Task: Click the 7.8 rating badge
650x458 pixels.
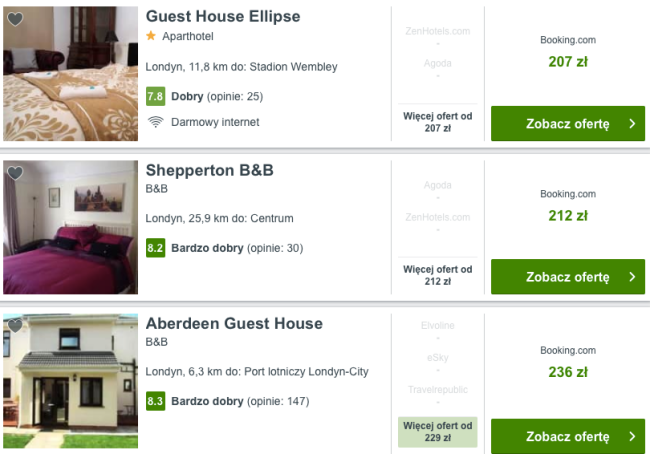Action: pos(155,97)
